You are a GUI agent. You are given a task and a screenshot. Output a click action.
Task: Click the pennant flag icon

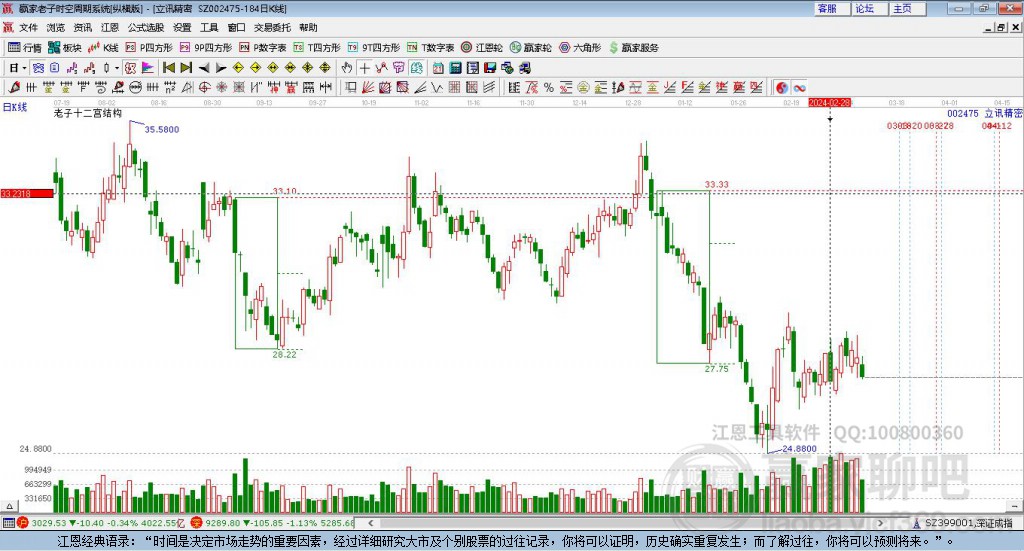(x=148, y=68)
